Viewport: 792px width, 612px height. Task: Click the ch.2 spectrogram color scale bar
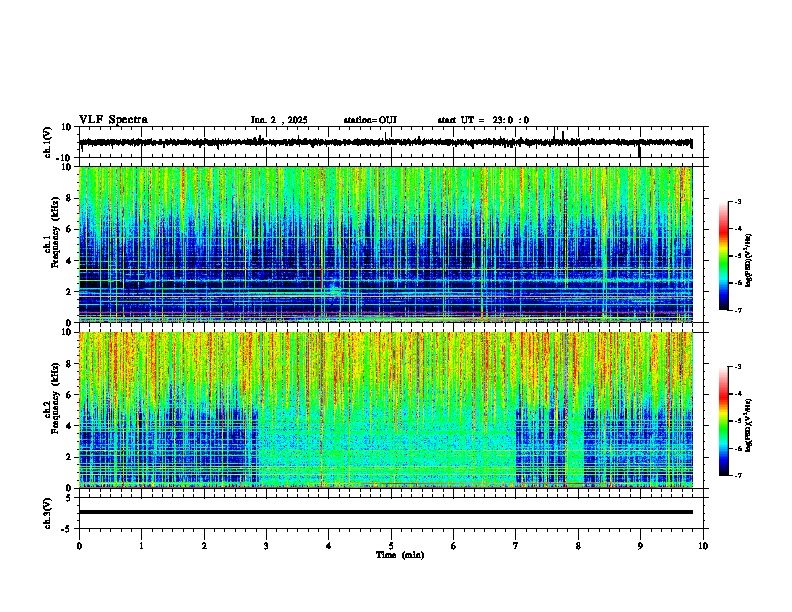(x=724, y=421)
